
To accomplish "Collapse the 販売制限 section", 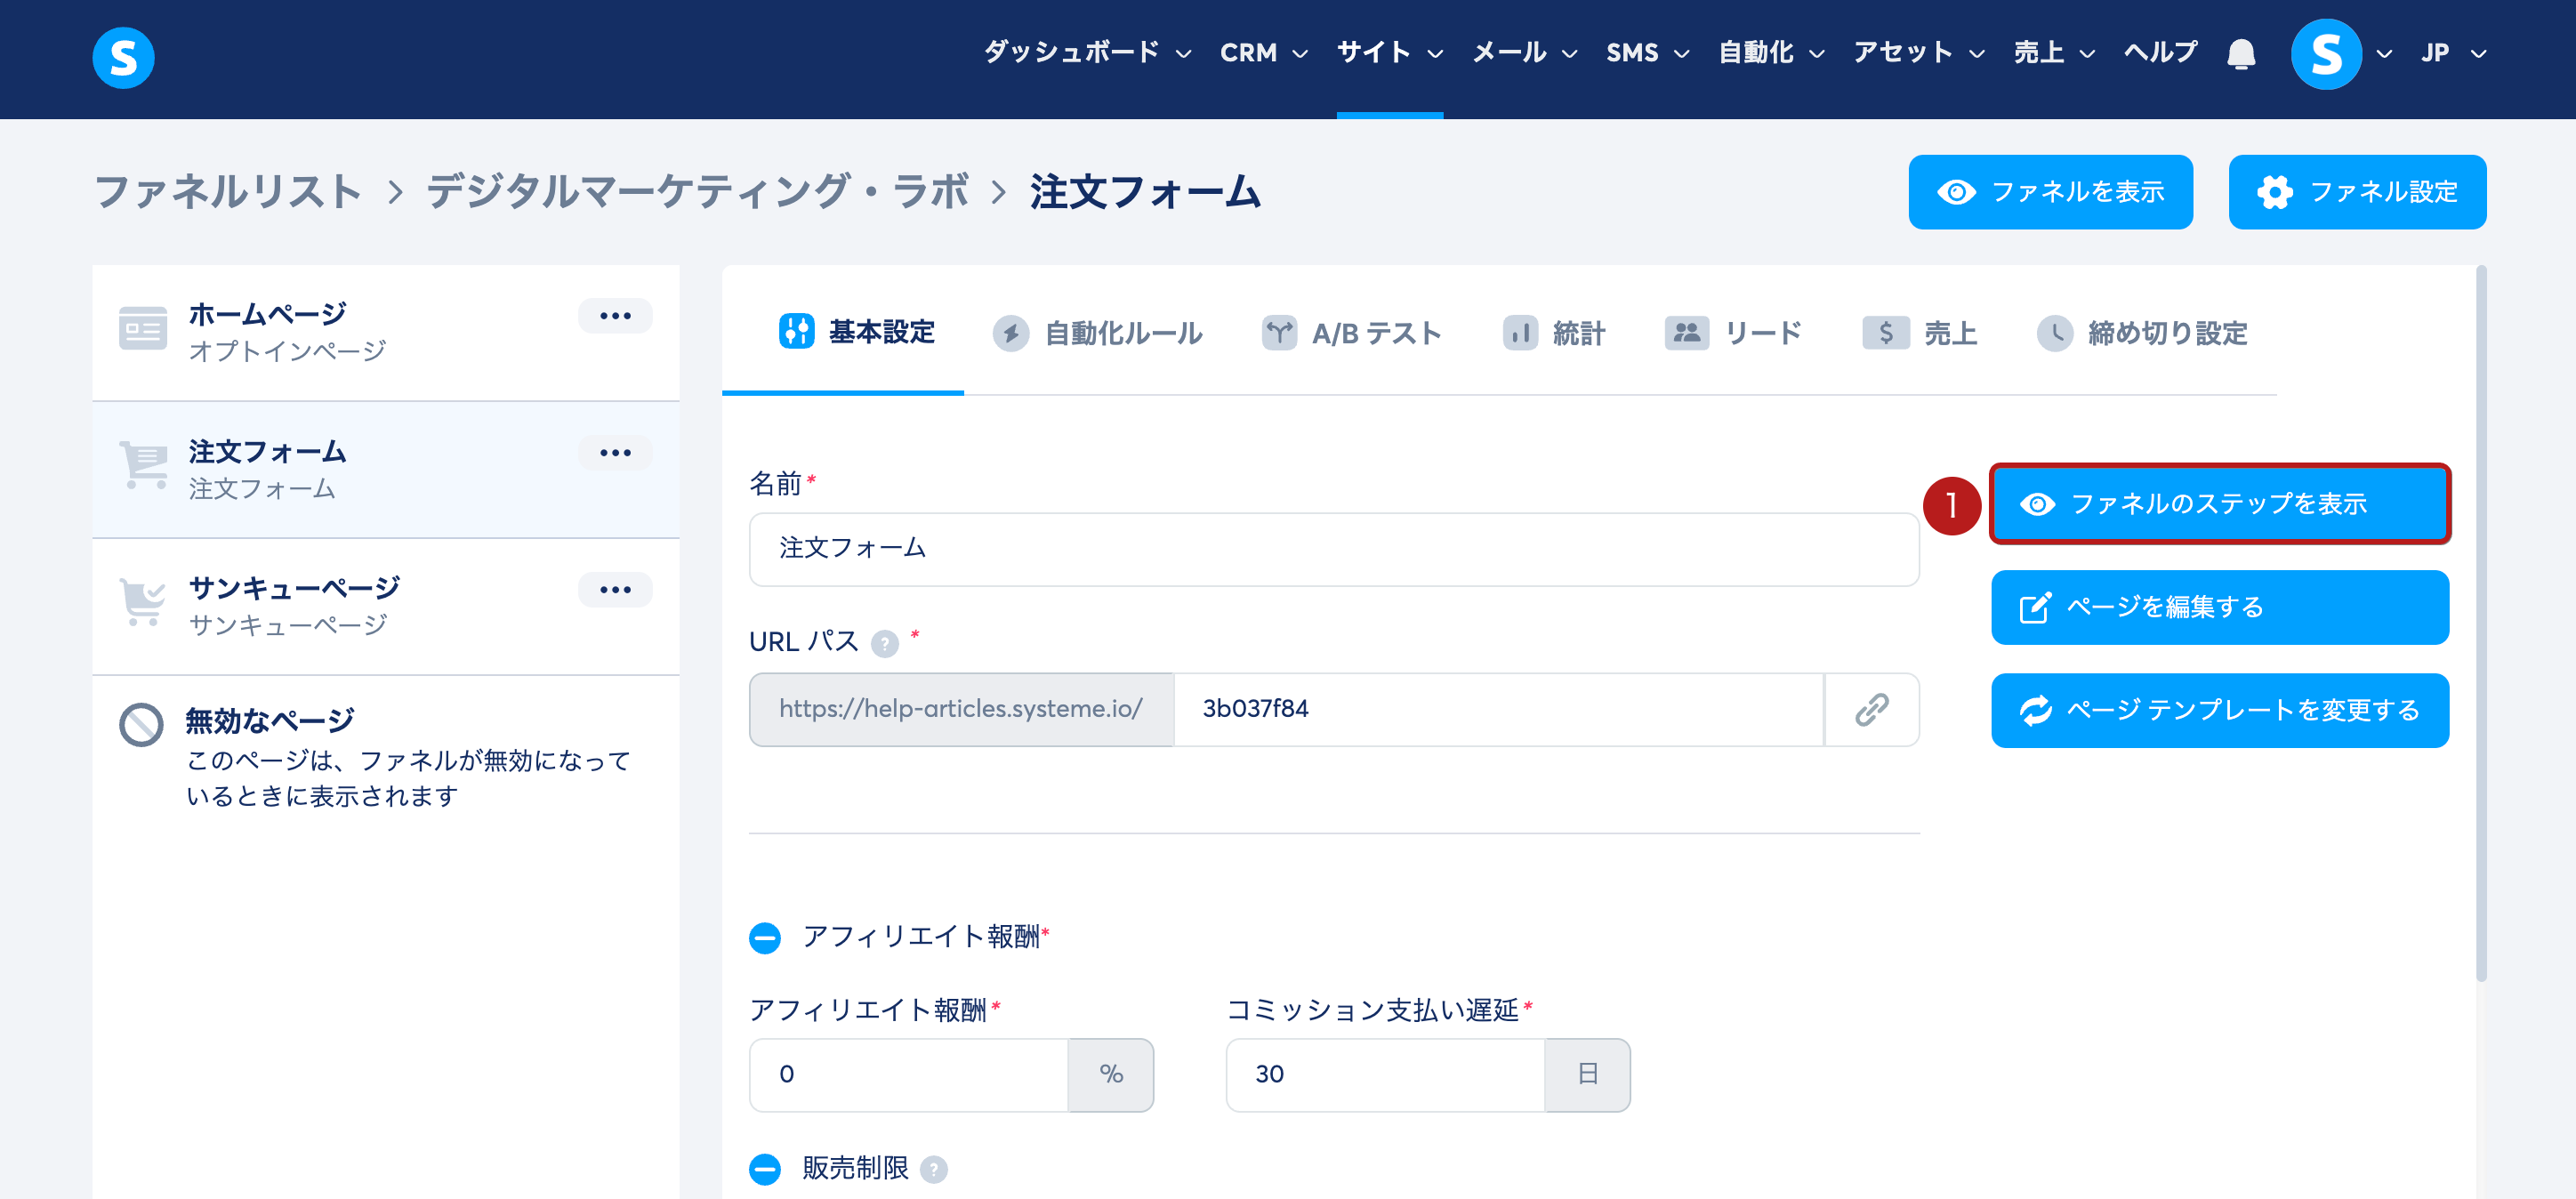I will pos(765,1169).
